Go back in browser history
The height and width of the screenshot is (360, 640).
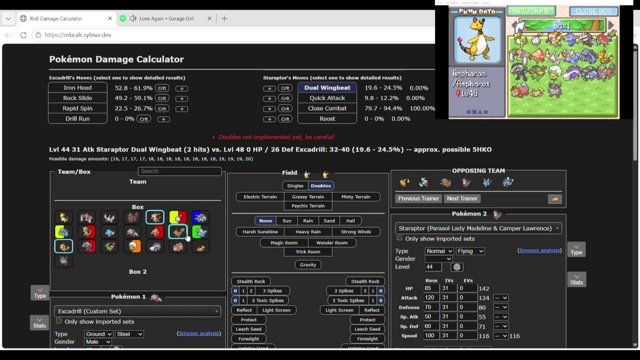[9, 35]
